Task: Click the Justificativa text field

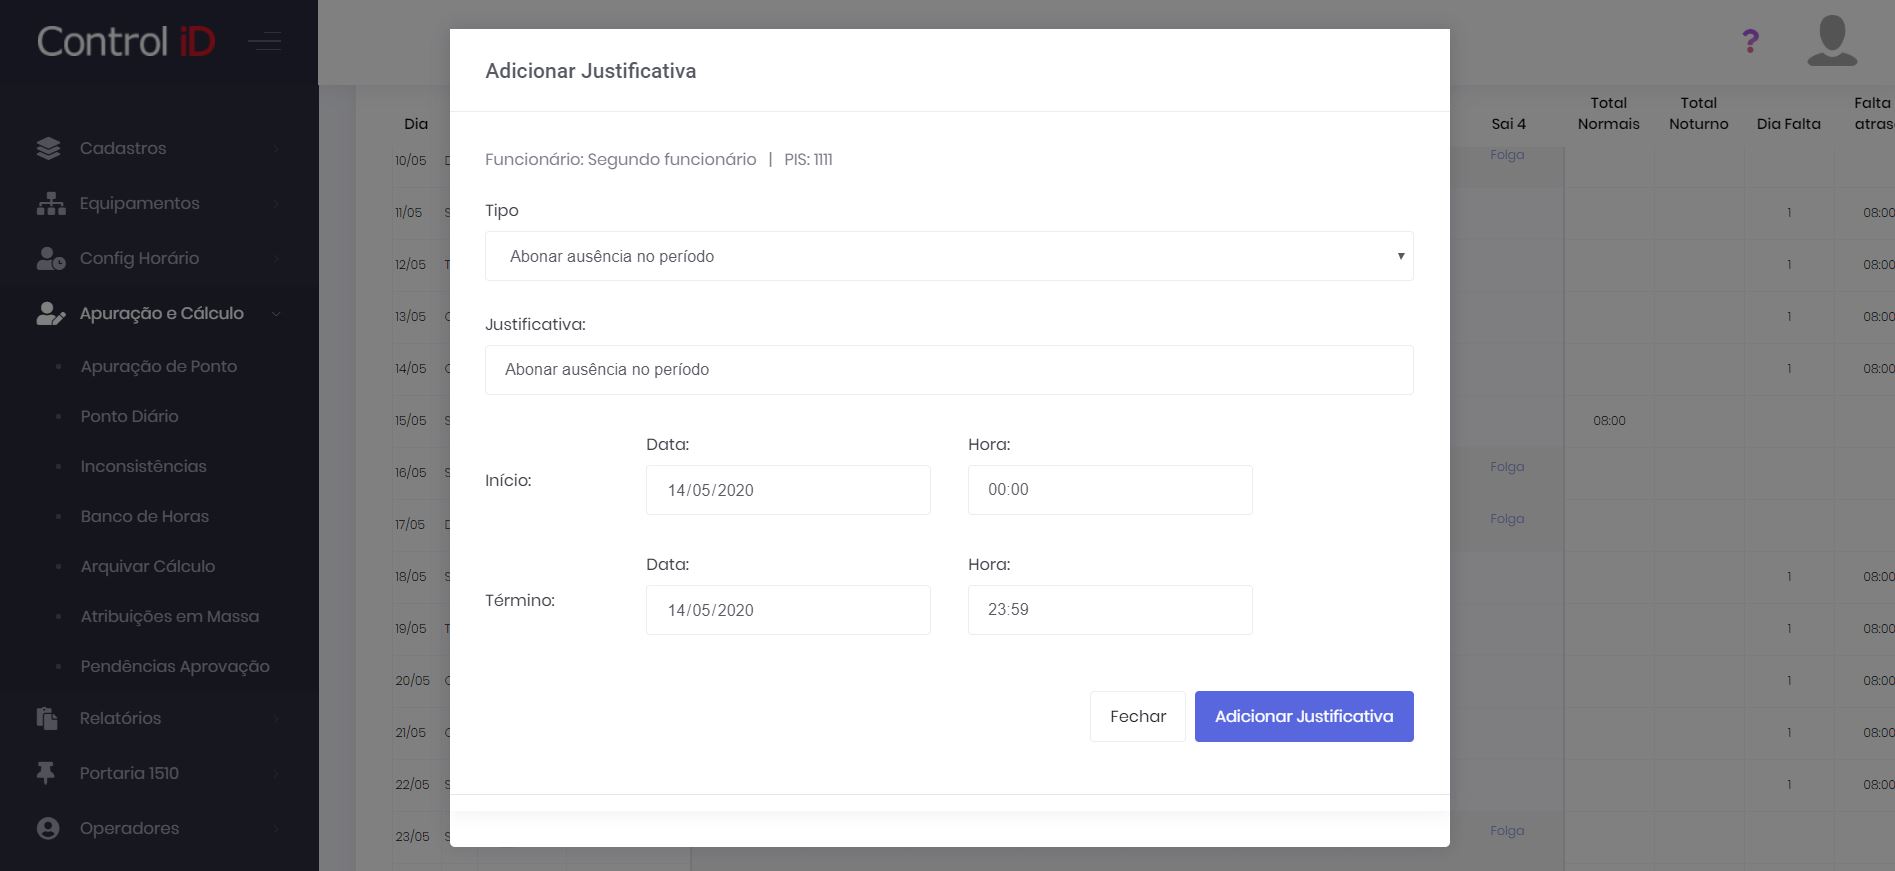Action: tap(949, 370)
